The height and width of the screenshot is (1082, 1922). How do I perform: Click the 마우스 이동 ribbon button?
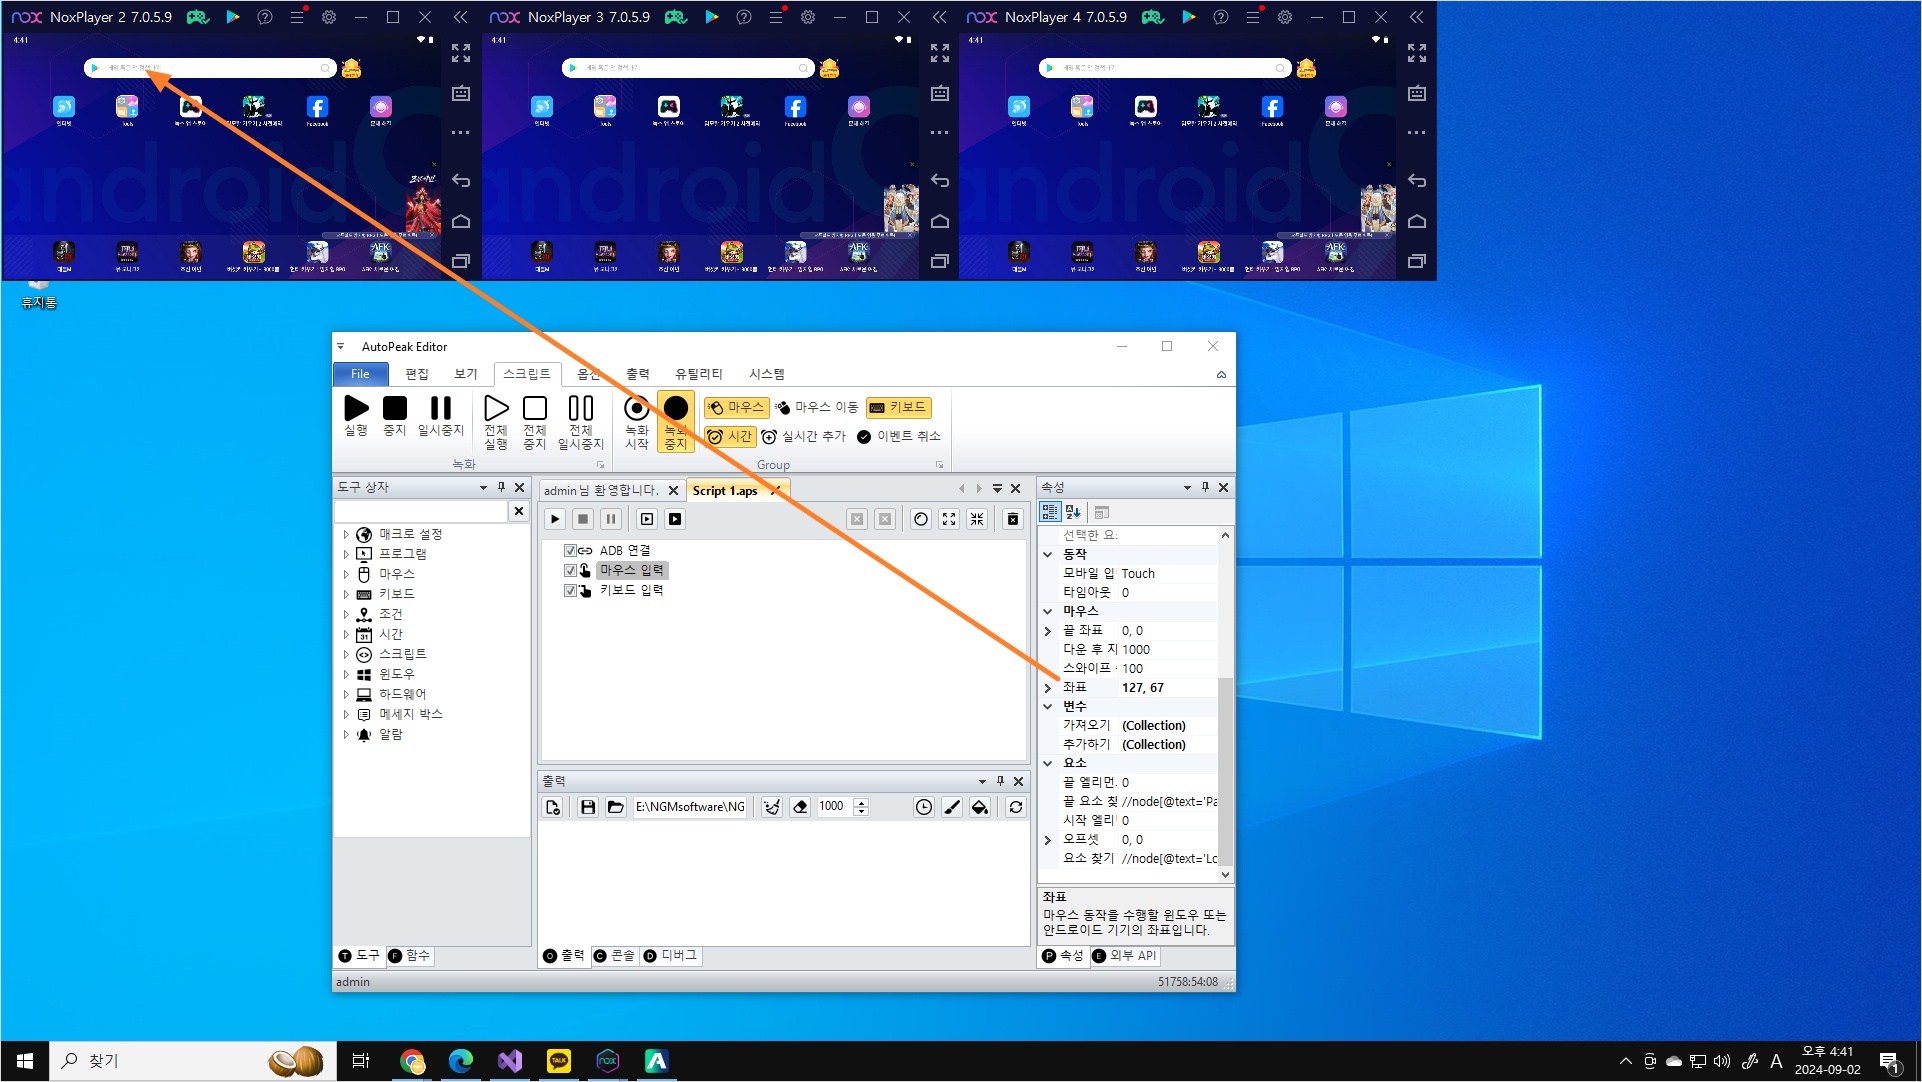pos(817,407)
